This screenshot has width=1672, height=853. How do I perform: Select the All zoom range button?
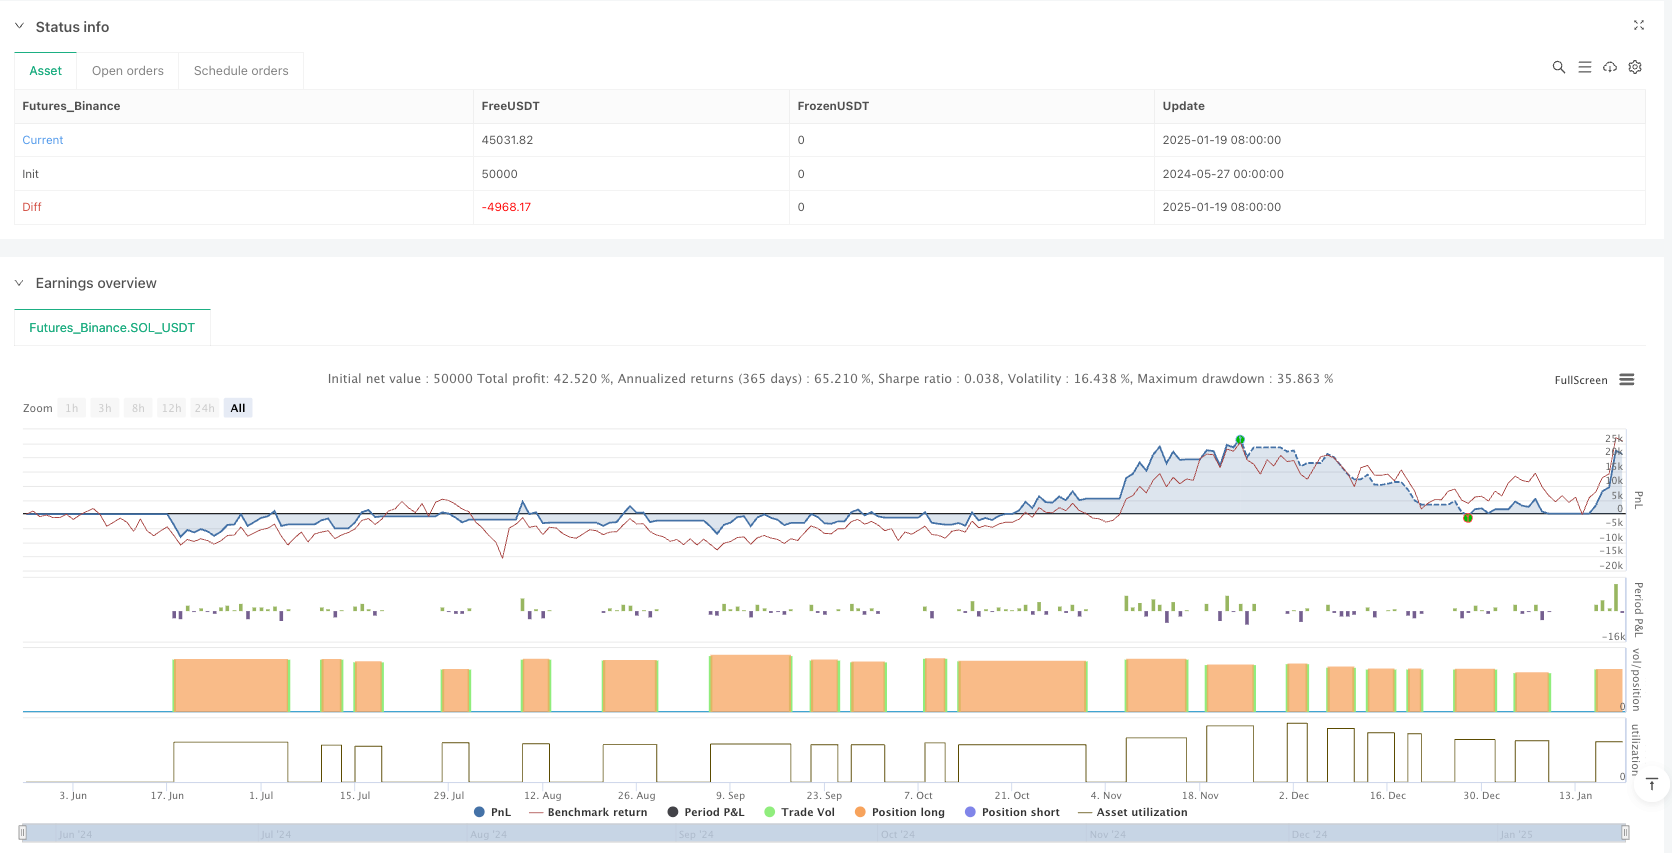point(238,408)
